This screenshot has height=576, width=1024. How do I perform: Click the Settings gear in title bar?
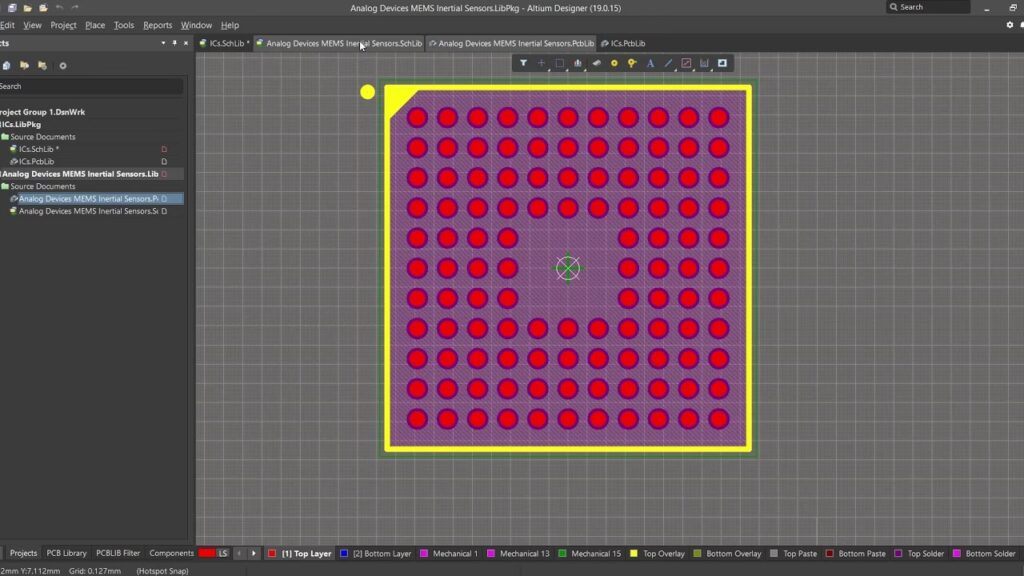1010,25
